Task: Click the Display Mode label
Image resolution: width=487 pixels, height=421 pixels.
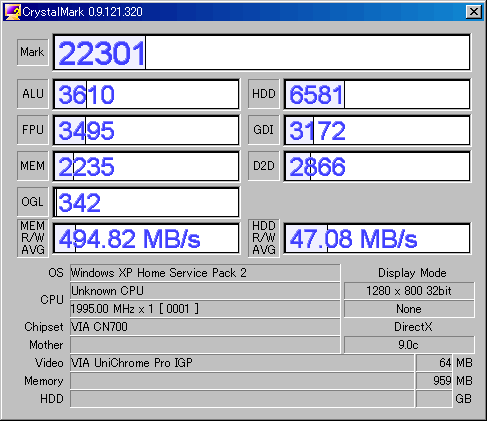Action: tap(412, 273)
